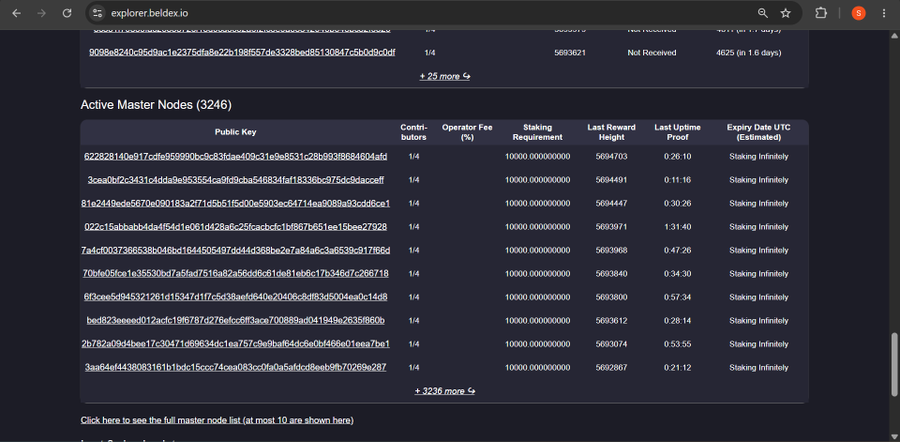Open the full master node list link

[217, 420]
